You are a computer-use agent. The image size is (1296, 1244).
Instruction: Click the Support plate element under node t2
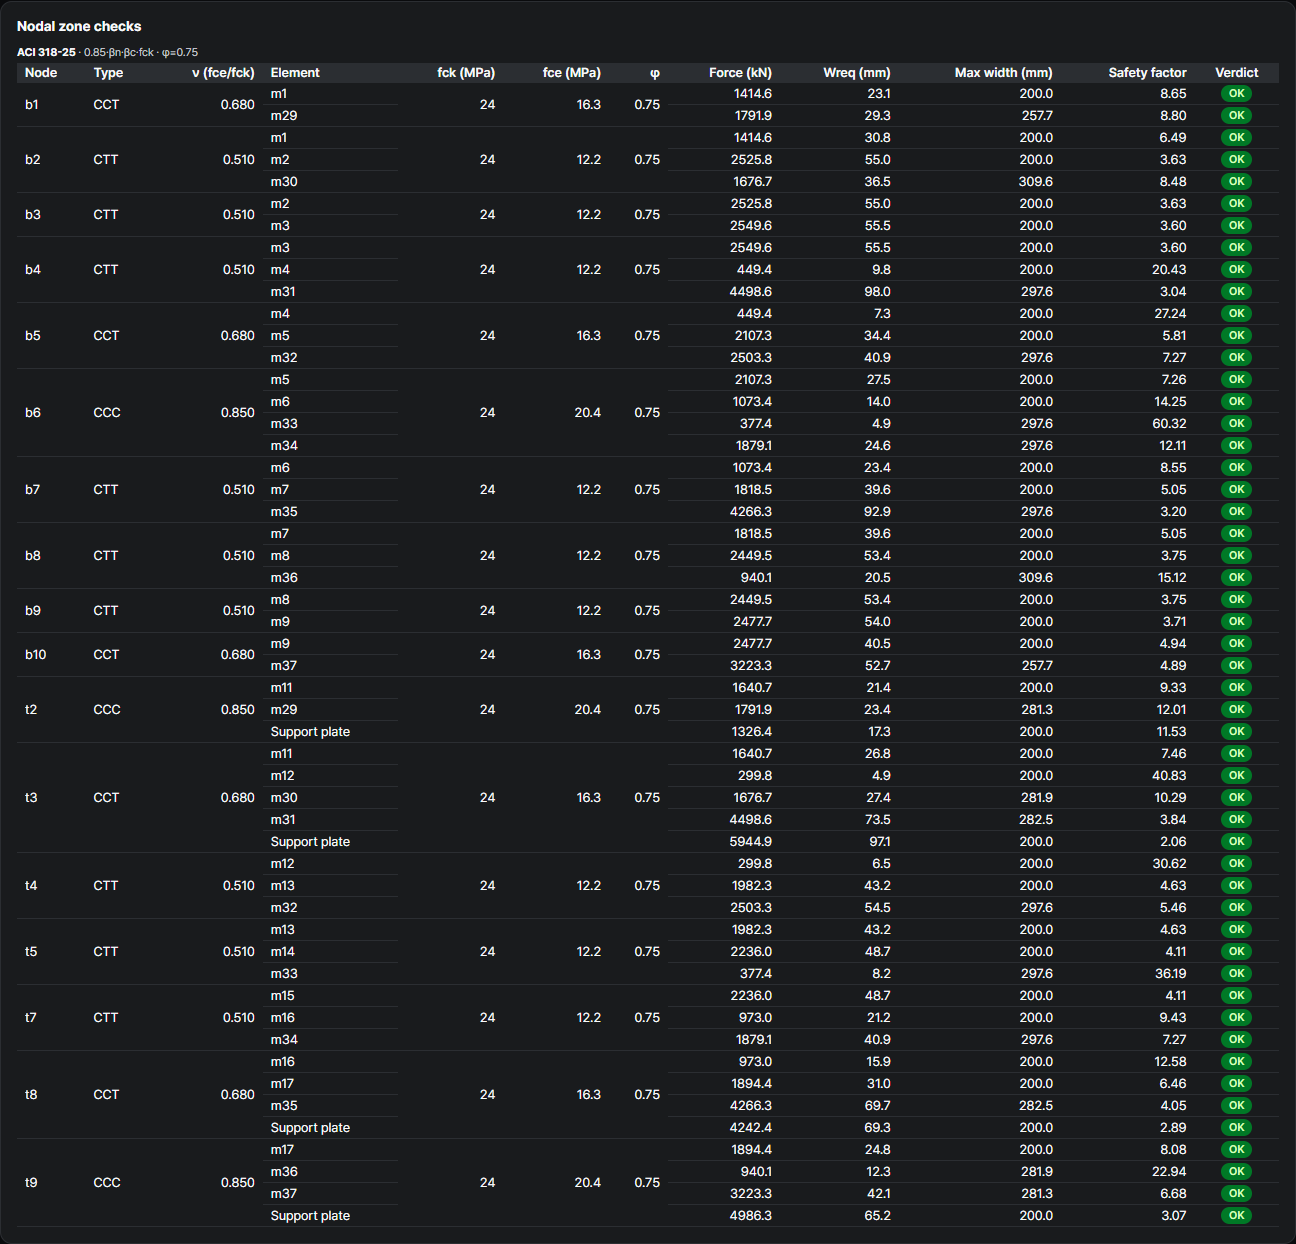click(x=310, y=731)
